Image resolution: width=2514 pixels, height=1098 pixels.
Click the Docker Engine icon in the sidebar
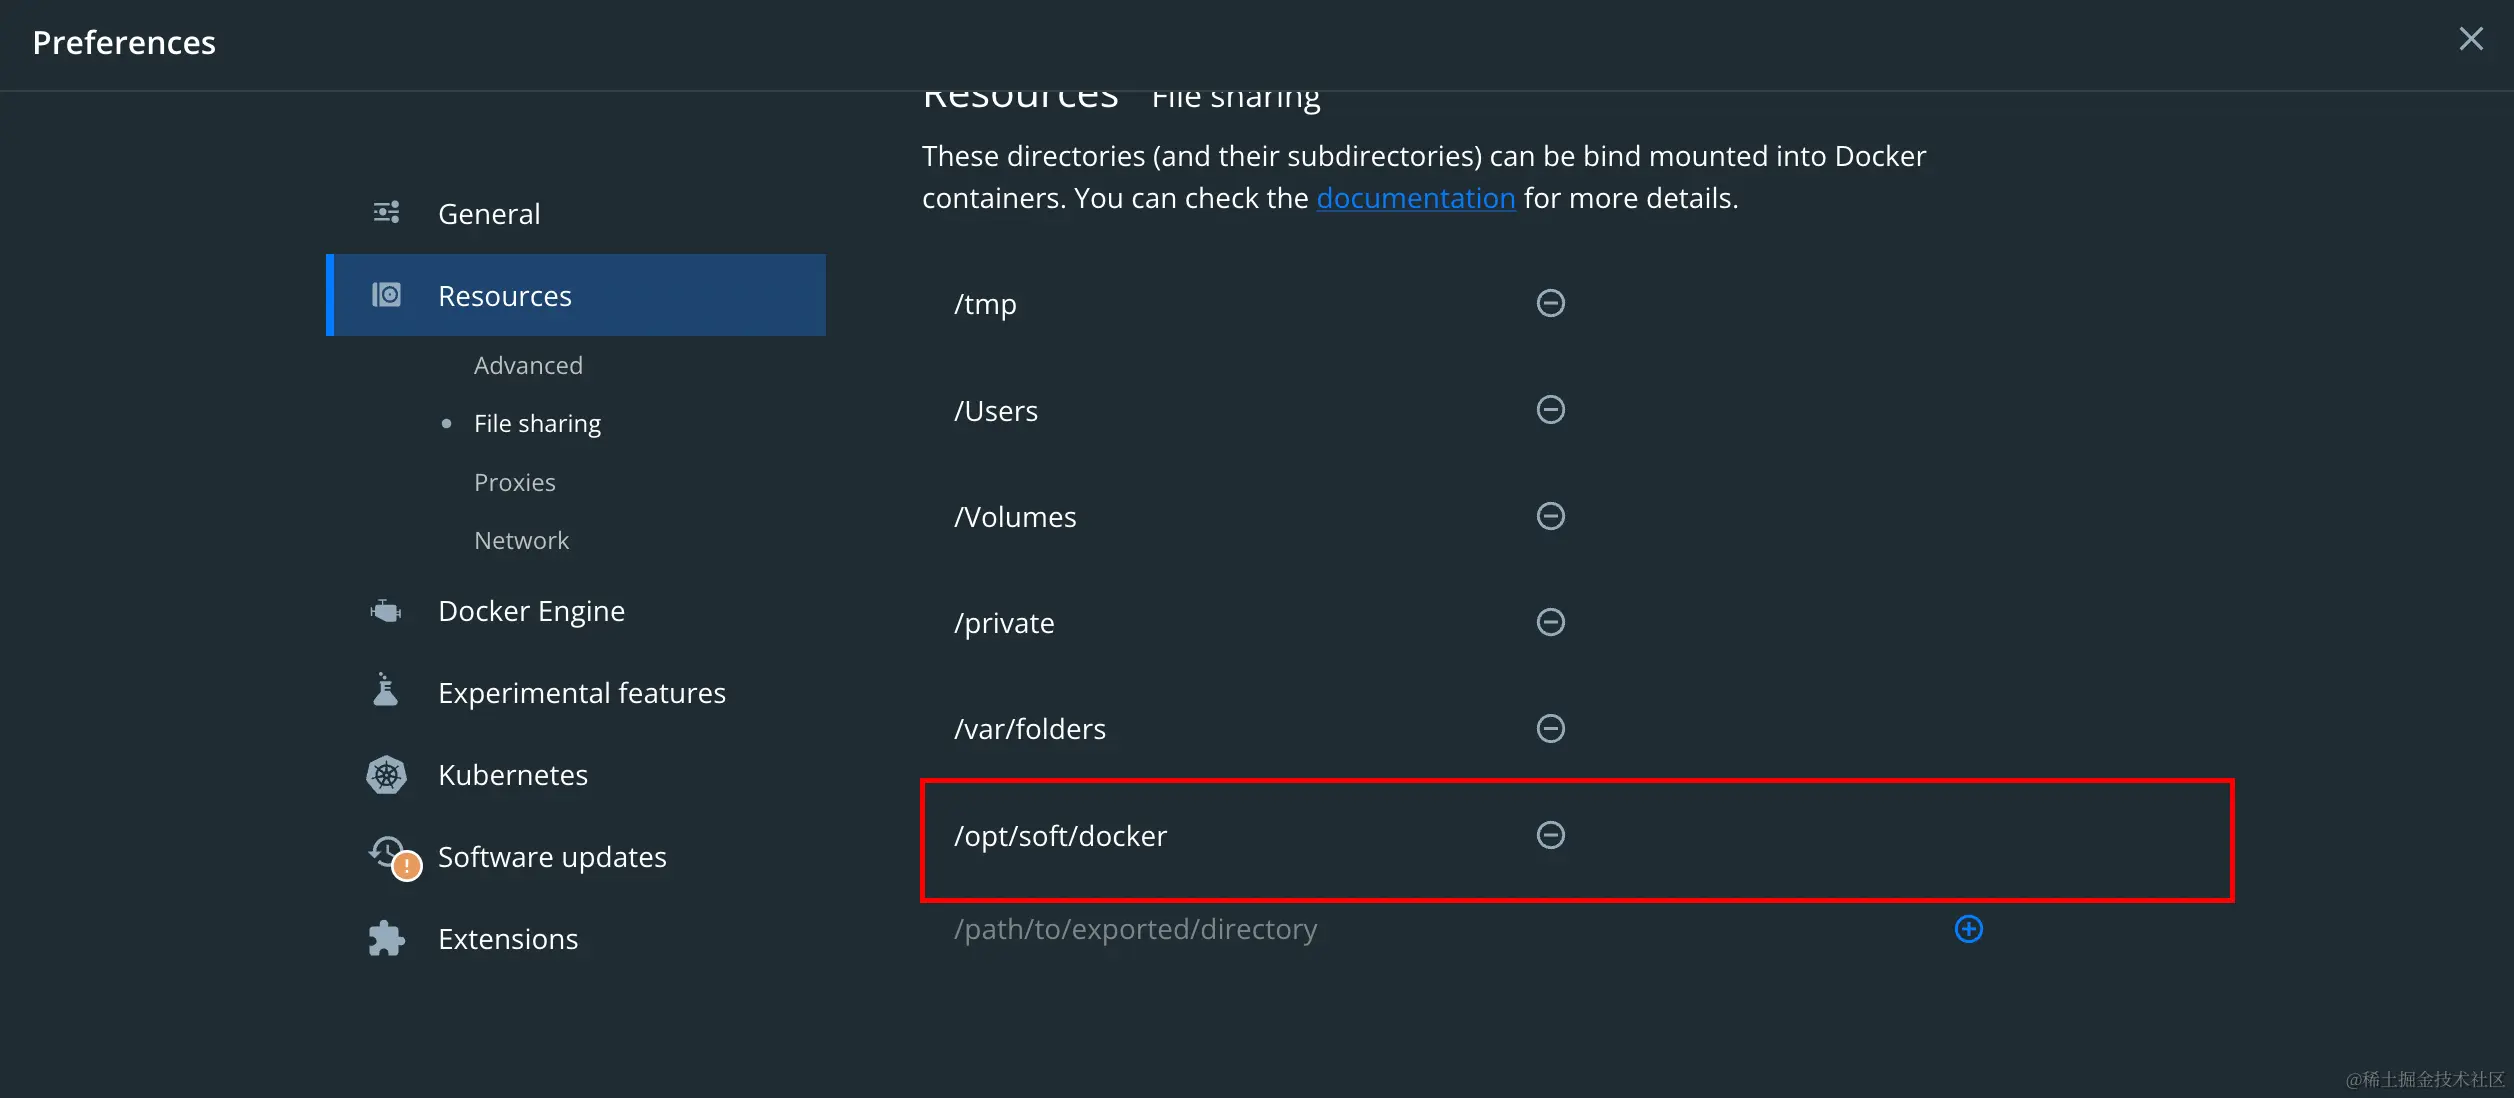[x=386, y=611]
